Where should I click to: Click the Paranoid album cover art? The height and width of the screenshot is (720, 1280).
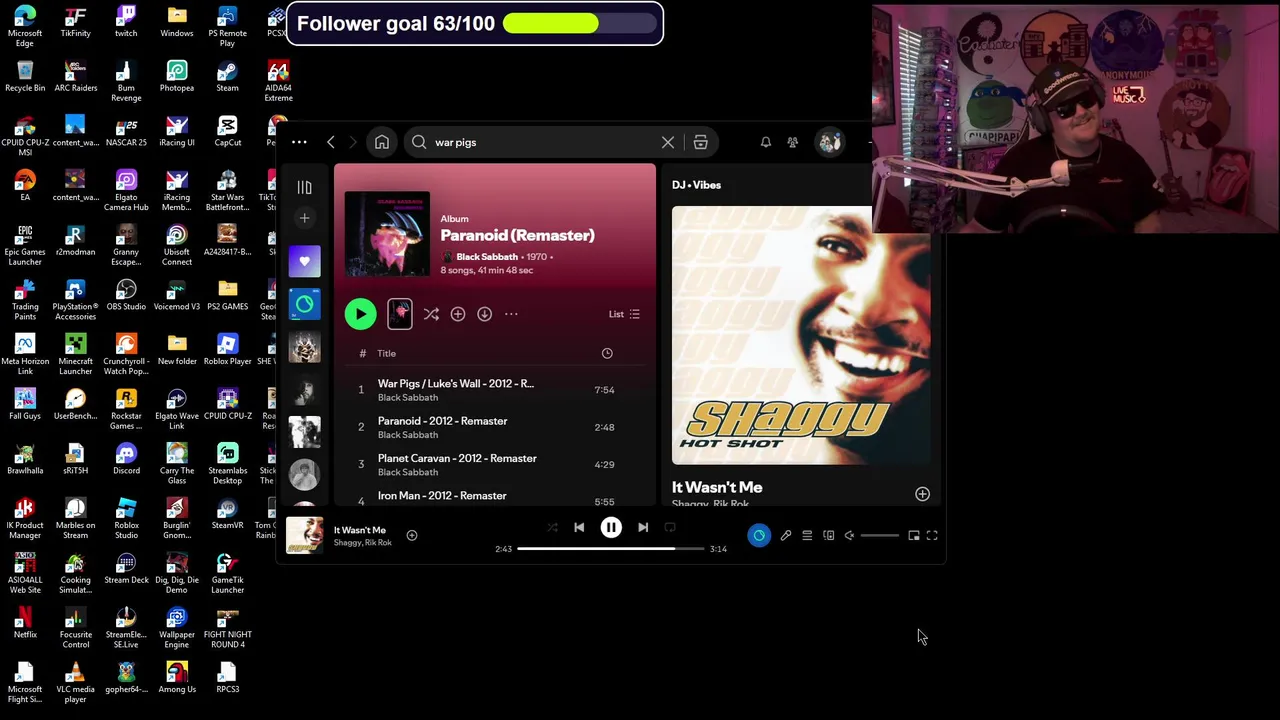(x=387, y=234)
